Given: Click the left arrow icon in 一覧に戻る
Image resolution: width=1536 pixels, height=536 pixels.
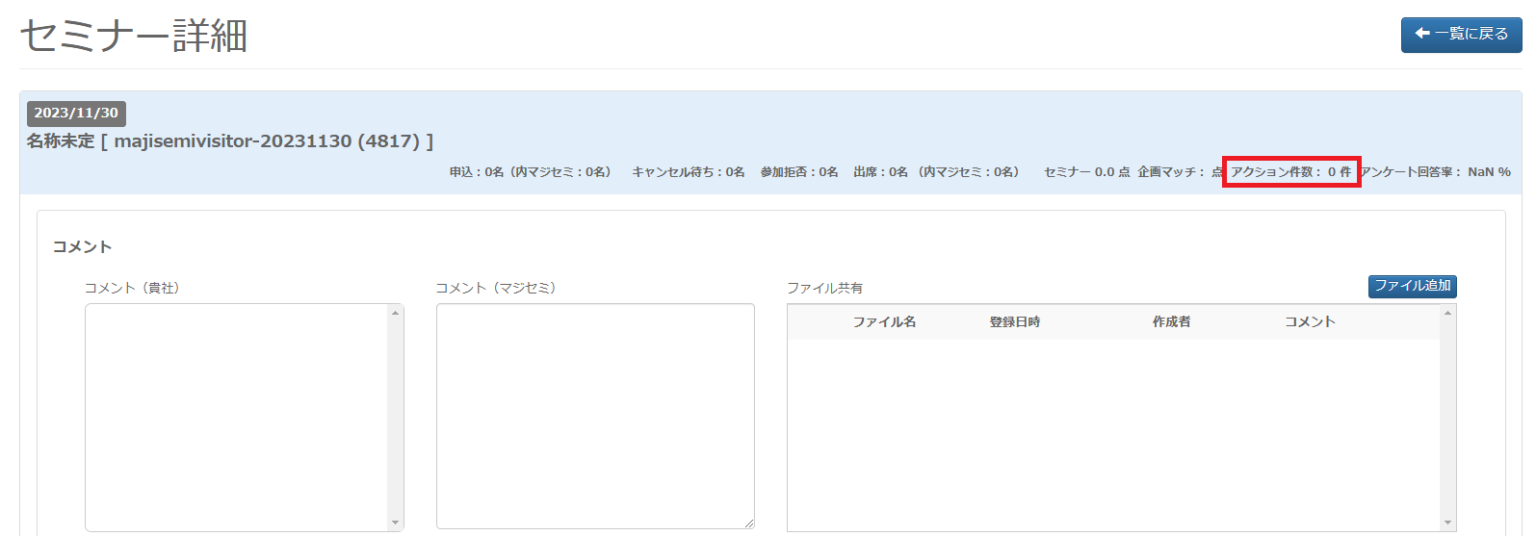Looking at the screenshot, I should (x=1422, y=34).
